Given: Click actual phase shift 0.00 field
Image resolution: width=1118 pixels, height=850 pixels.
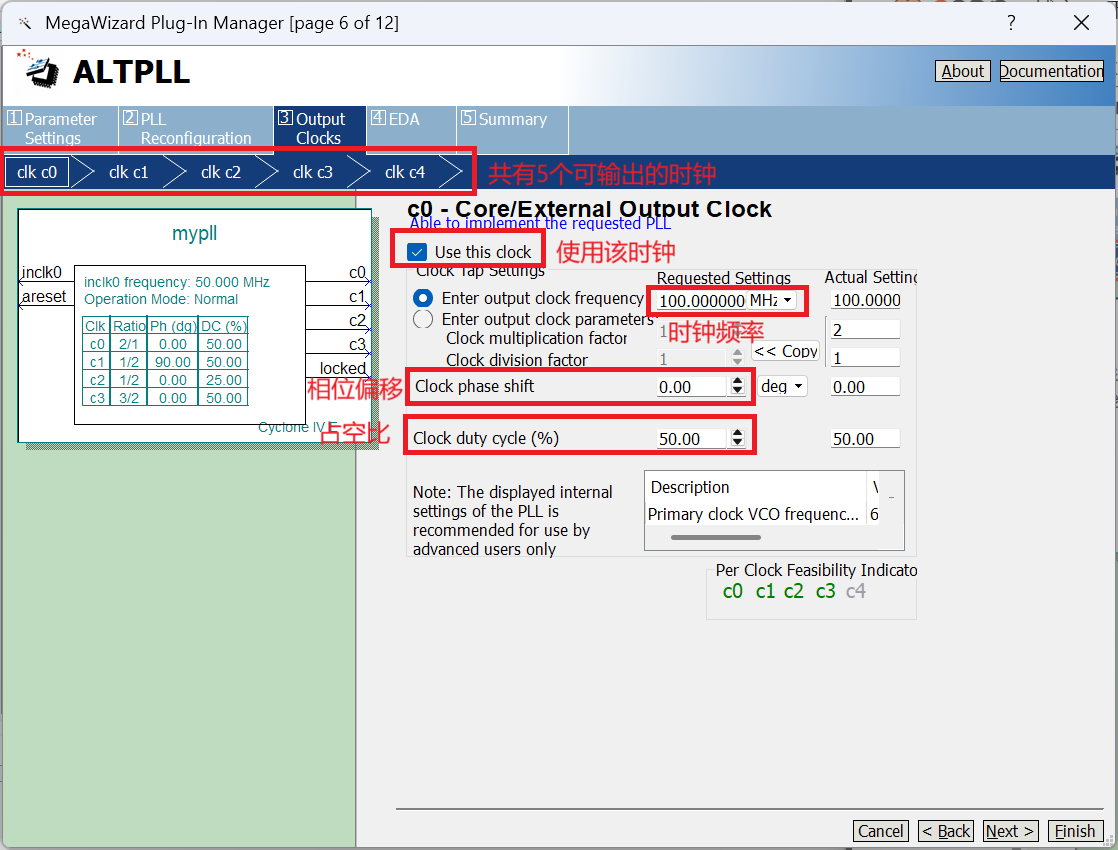Looking at the screenshot, I should tap(866, 386).
